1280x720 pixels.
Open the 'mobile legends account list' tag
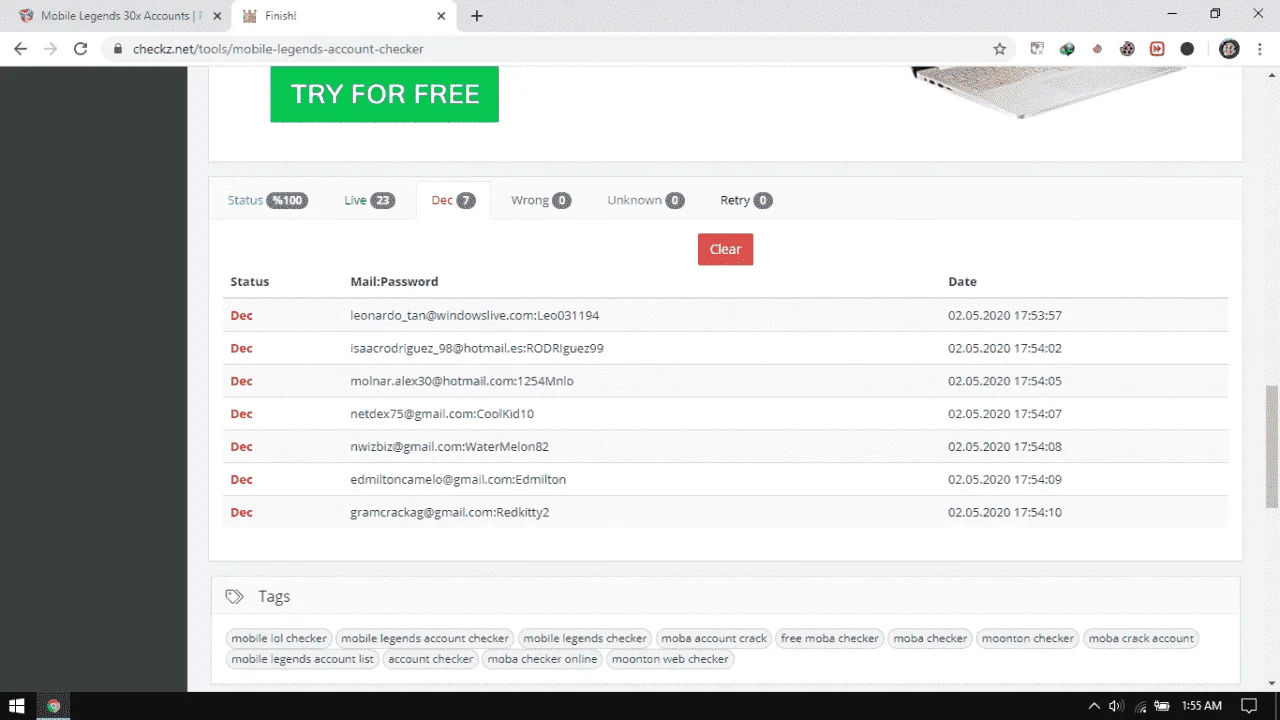[x=303, y=659]
